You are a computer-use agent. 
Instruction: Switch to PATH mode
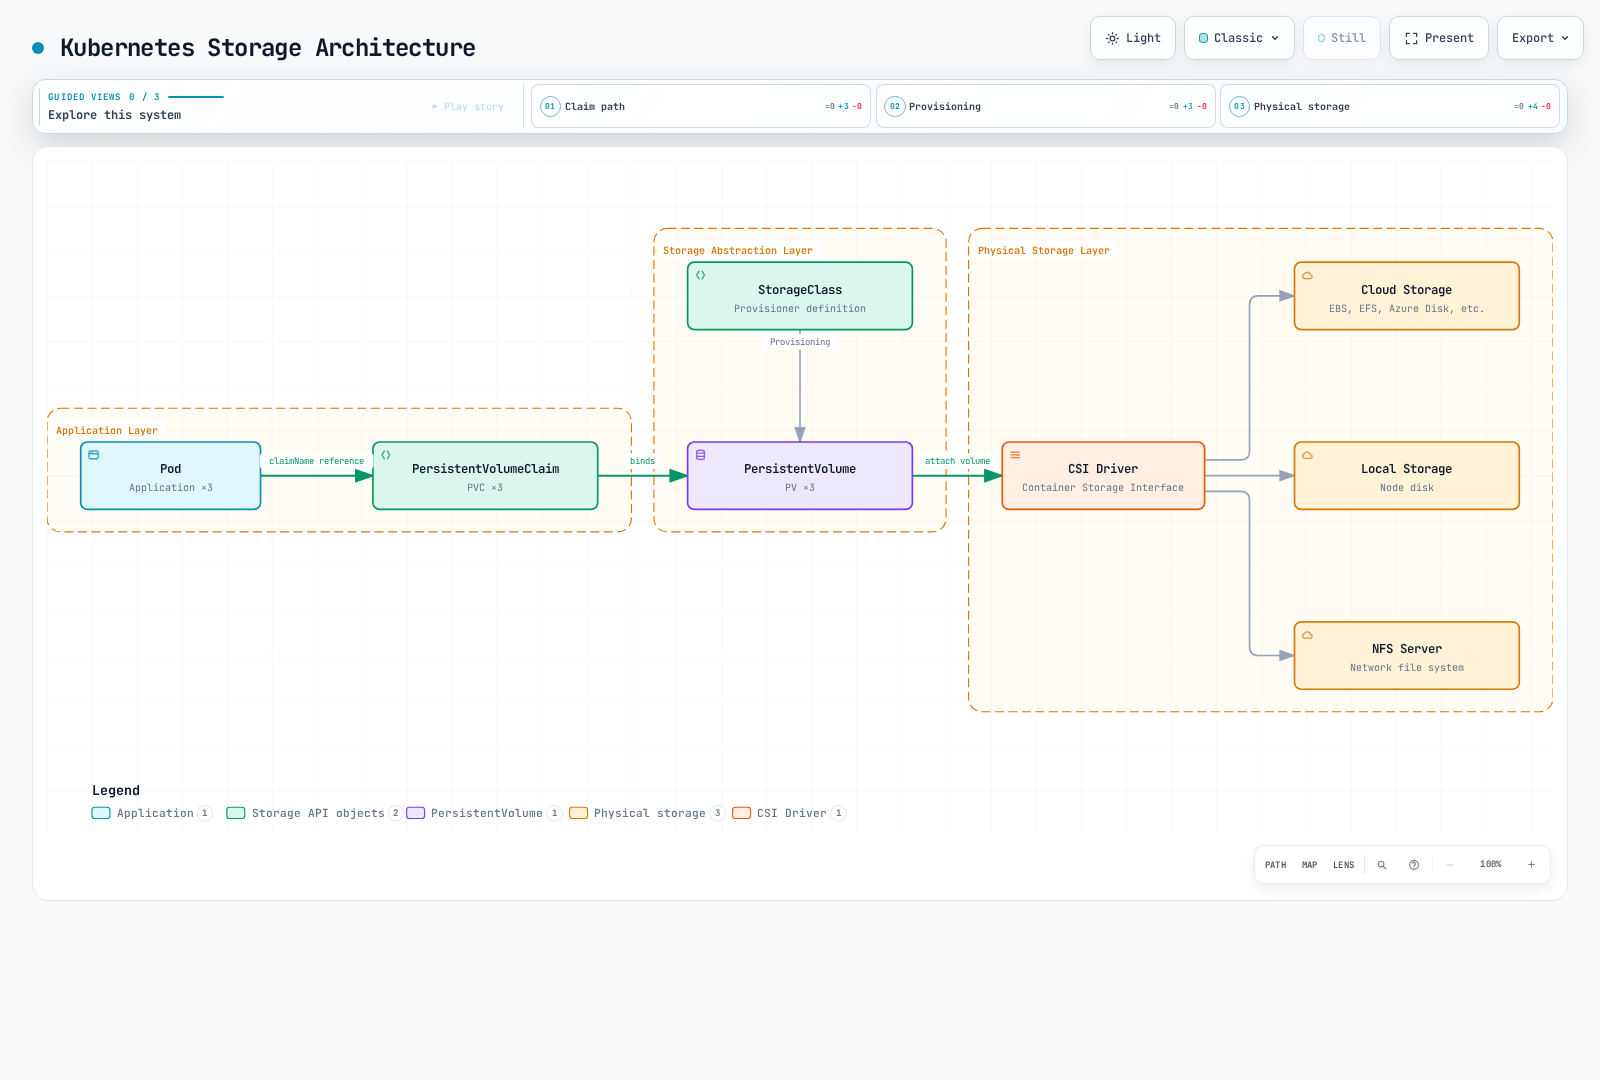[1275, 865]
